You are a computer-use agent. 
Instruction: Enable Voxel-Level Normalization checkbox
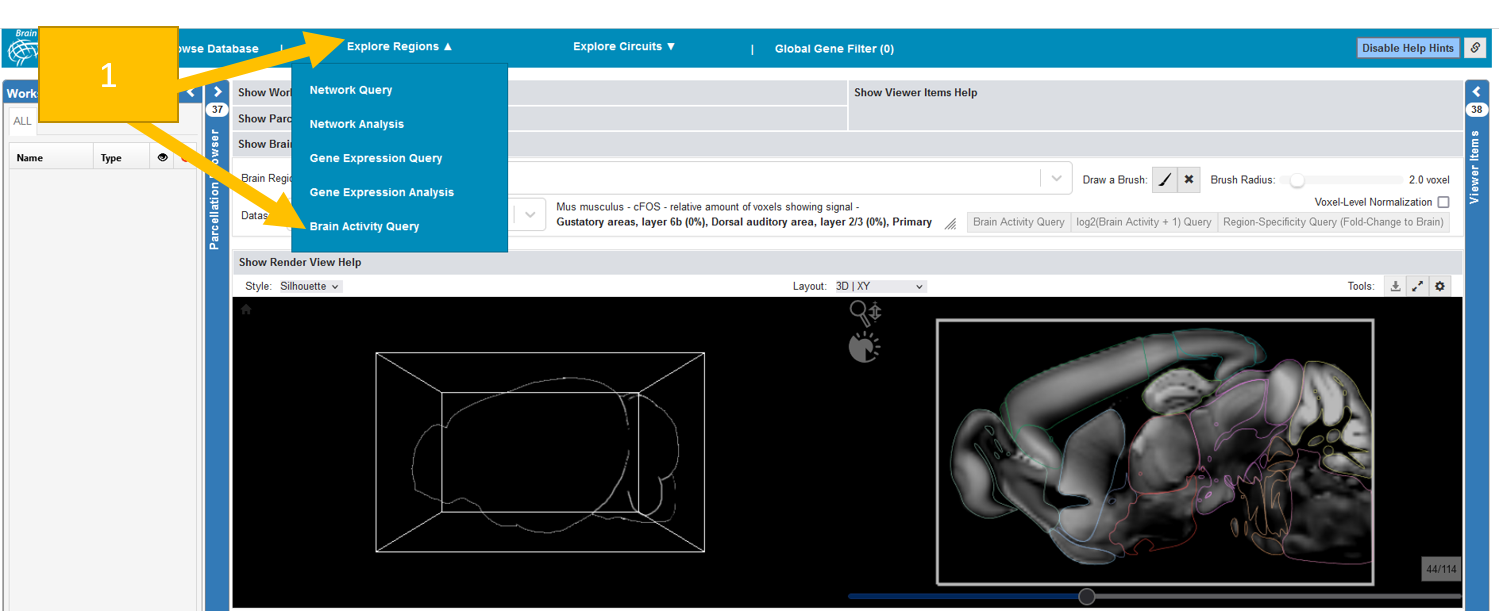point(1443,202)
